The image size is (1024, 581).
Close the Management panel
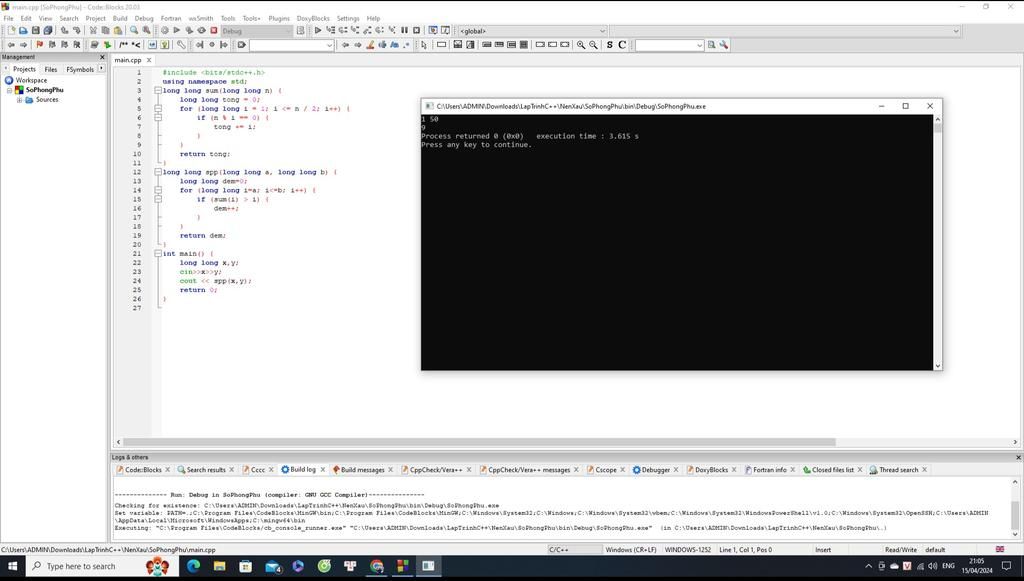(x=102, y=57)
